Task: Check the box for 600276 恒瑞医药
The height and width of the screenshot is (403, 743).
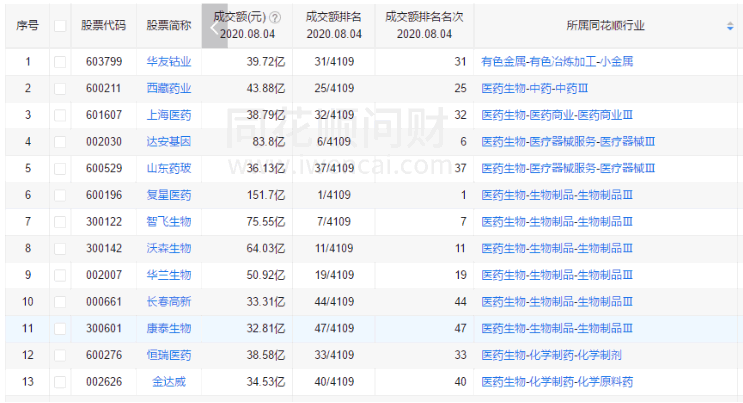Action: click(60, 355)
